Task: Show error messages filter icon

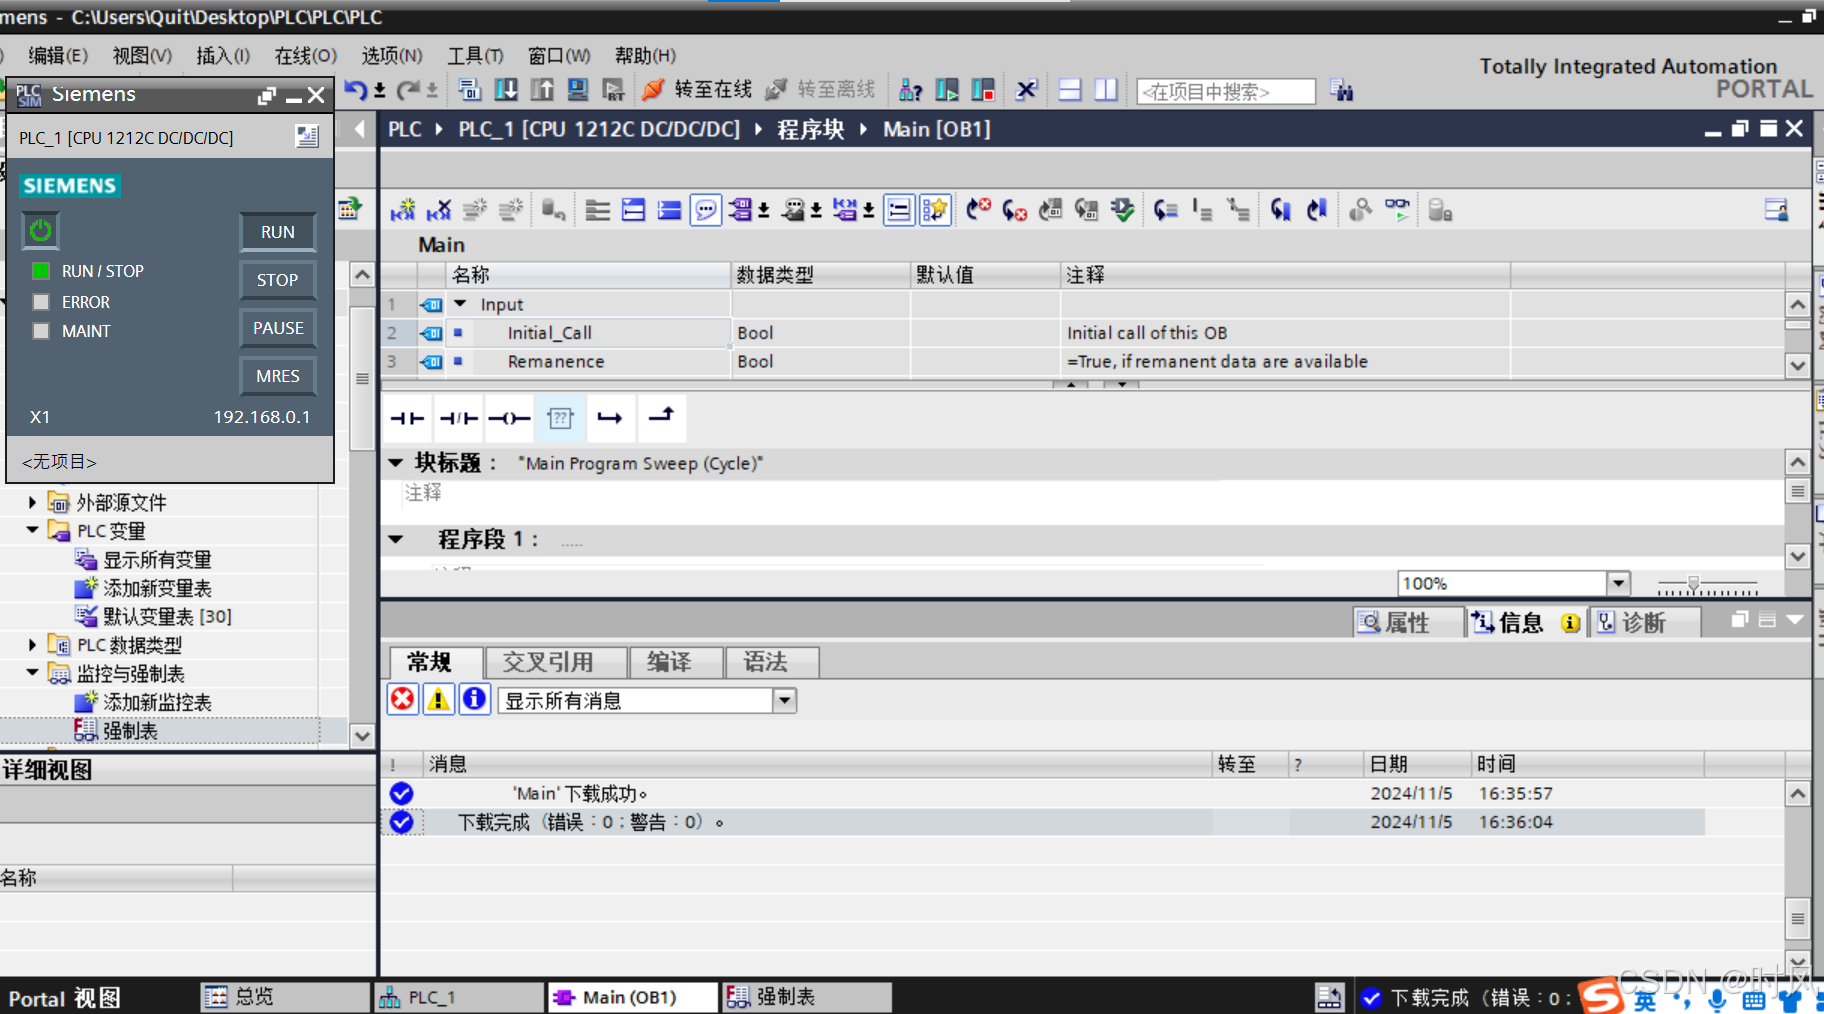Action: [x=403, y=699]
